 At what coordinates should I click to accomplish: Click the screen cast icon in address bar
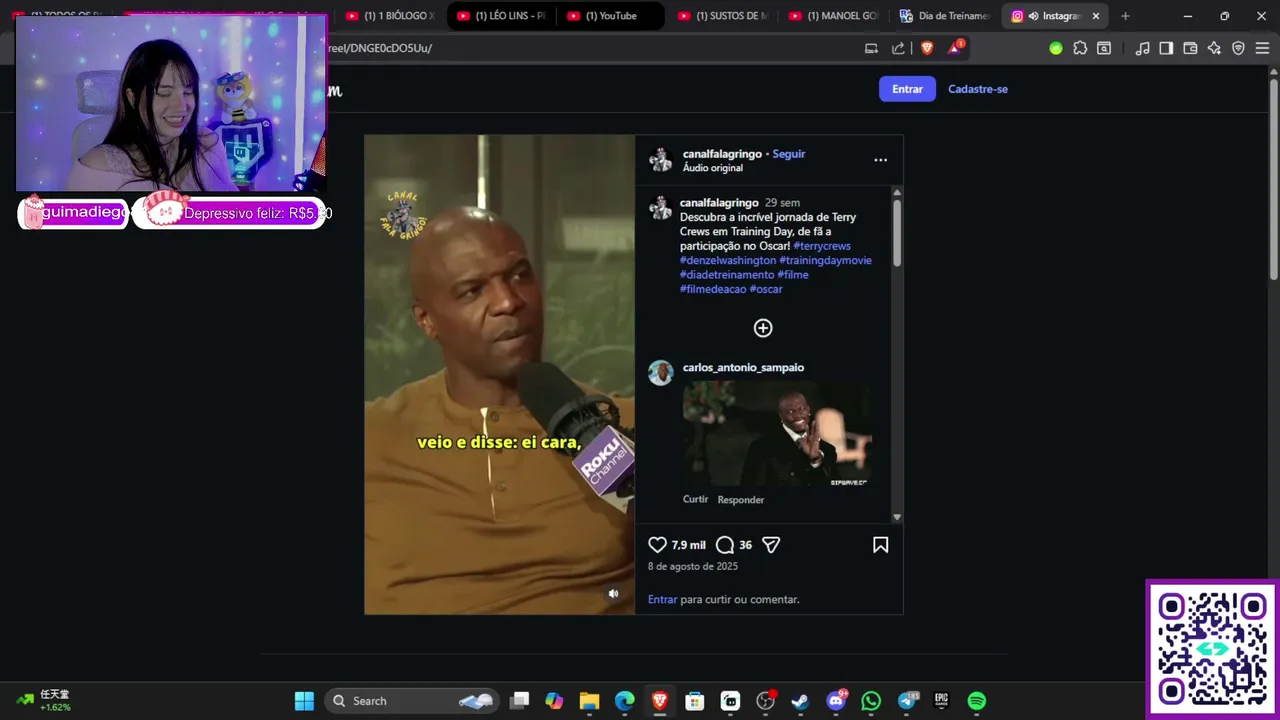coord(871,48)
